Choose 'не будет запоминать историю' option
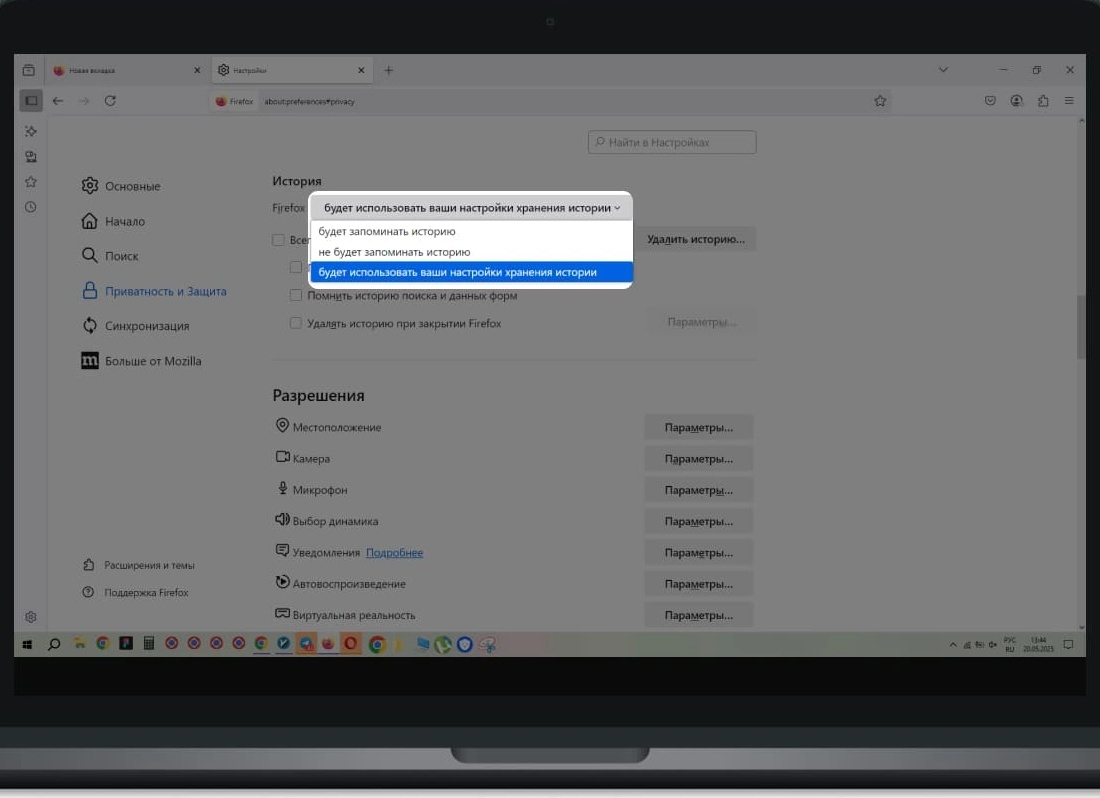Viewport: 1100px width, 798px height. 471,252
